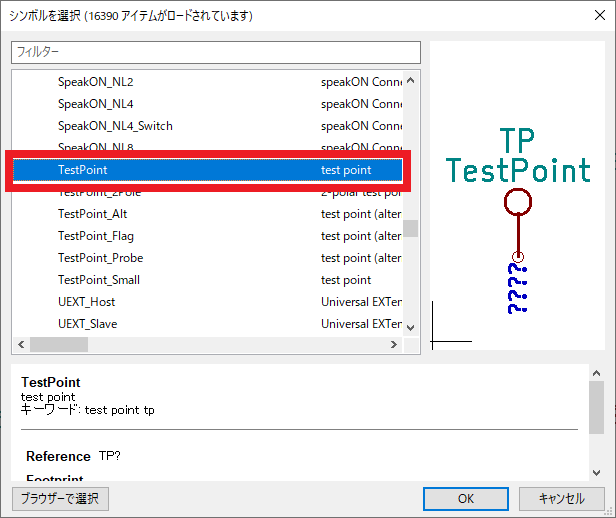This screenshot has height=518, width=616.
Task: Select SpeakON_NL2 symbol in list
Action: coord(96,81)
